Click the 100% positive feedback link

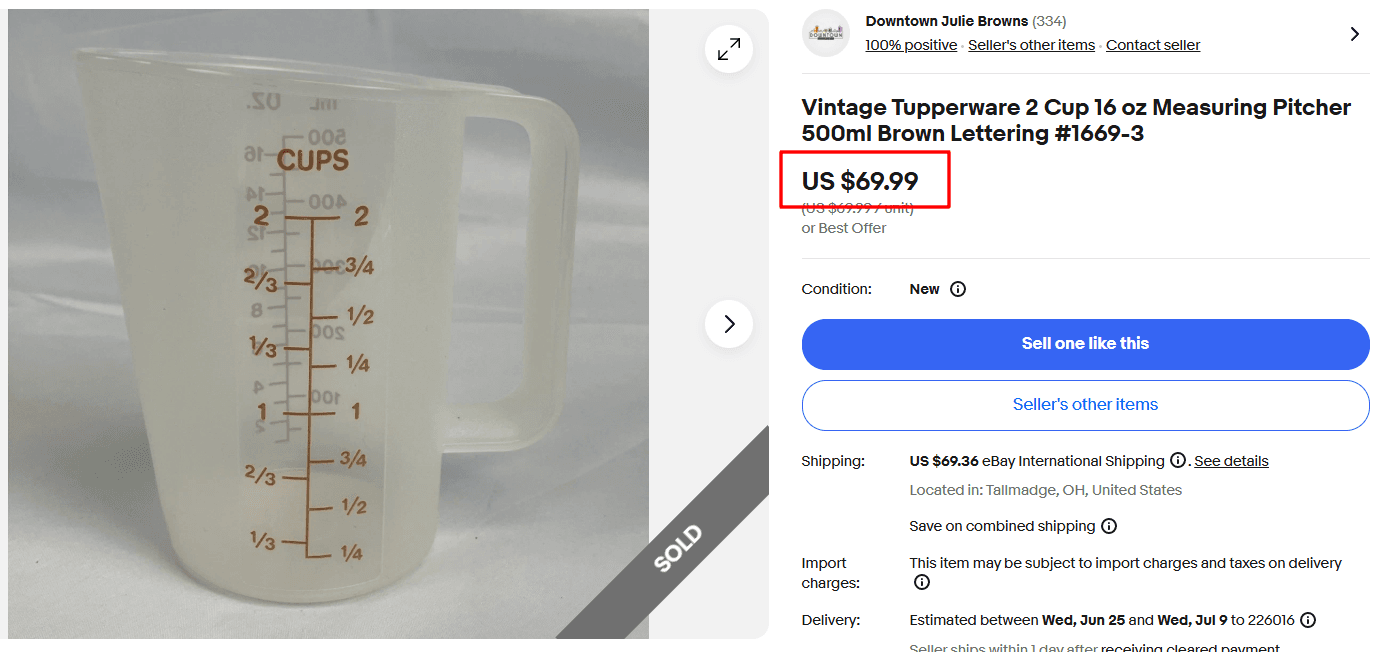coord(911,45)
